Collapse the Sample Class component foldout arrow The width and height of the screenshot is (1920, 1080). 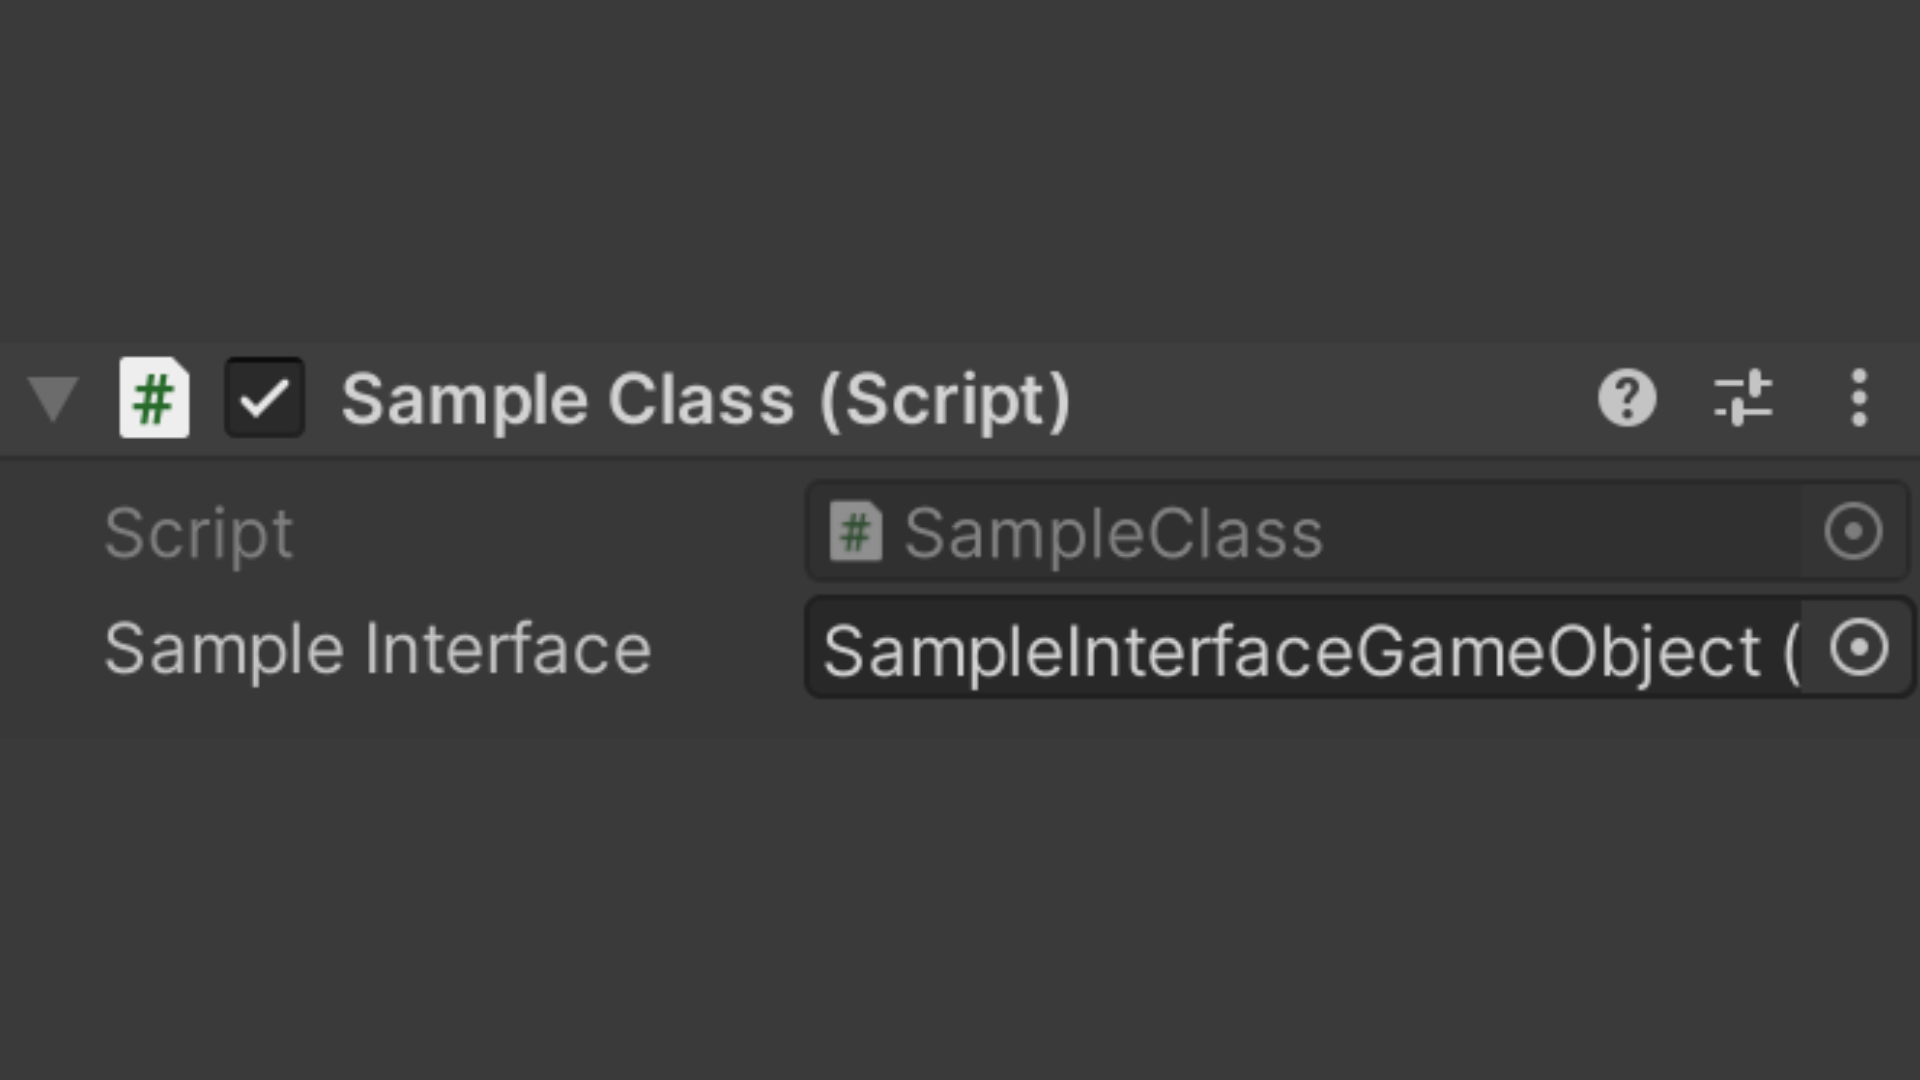53,399
